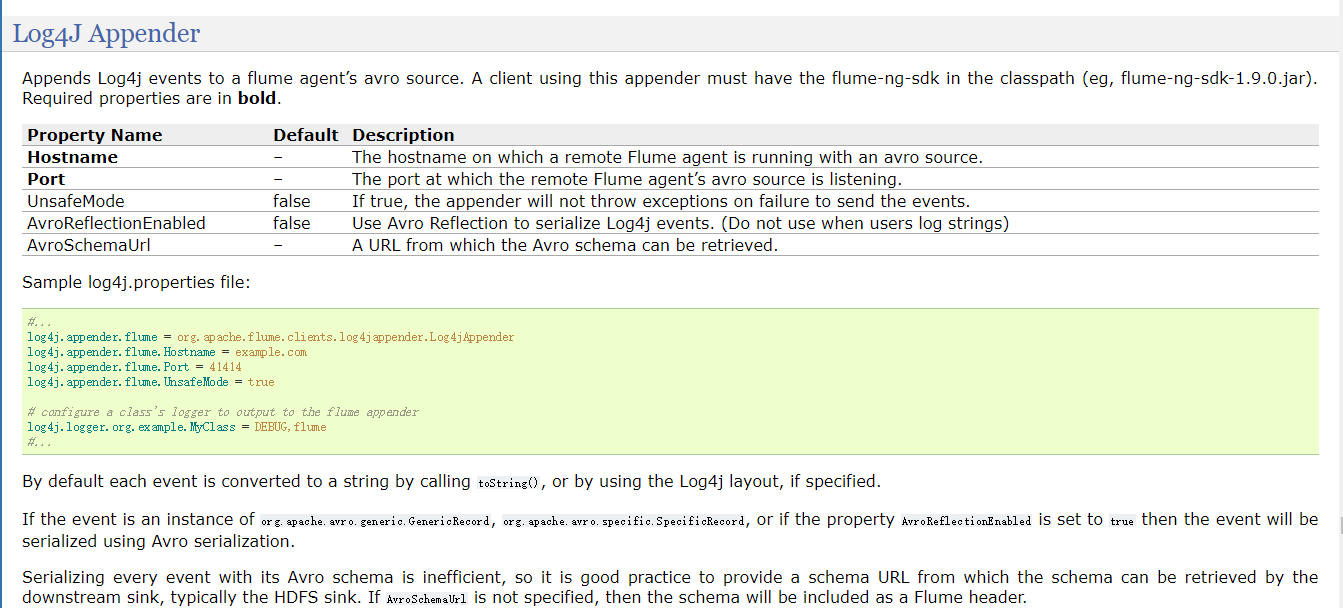Click the DEBUG,flume logger value

(x=290, y=427)
